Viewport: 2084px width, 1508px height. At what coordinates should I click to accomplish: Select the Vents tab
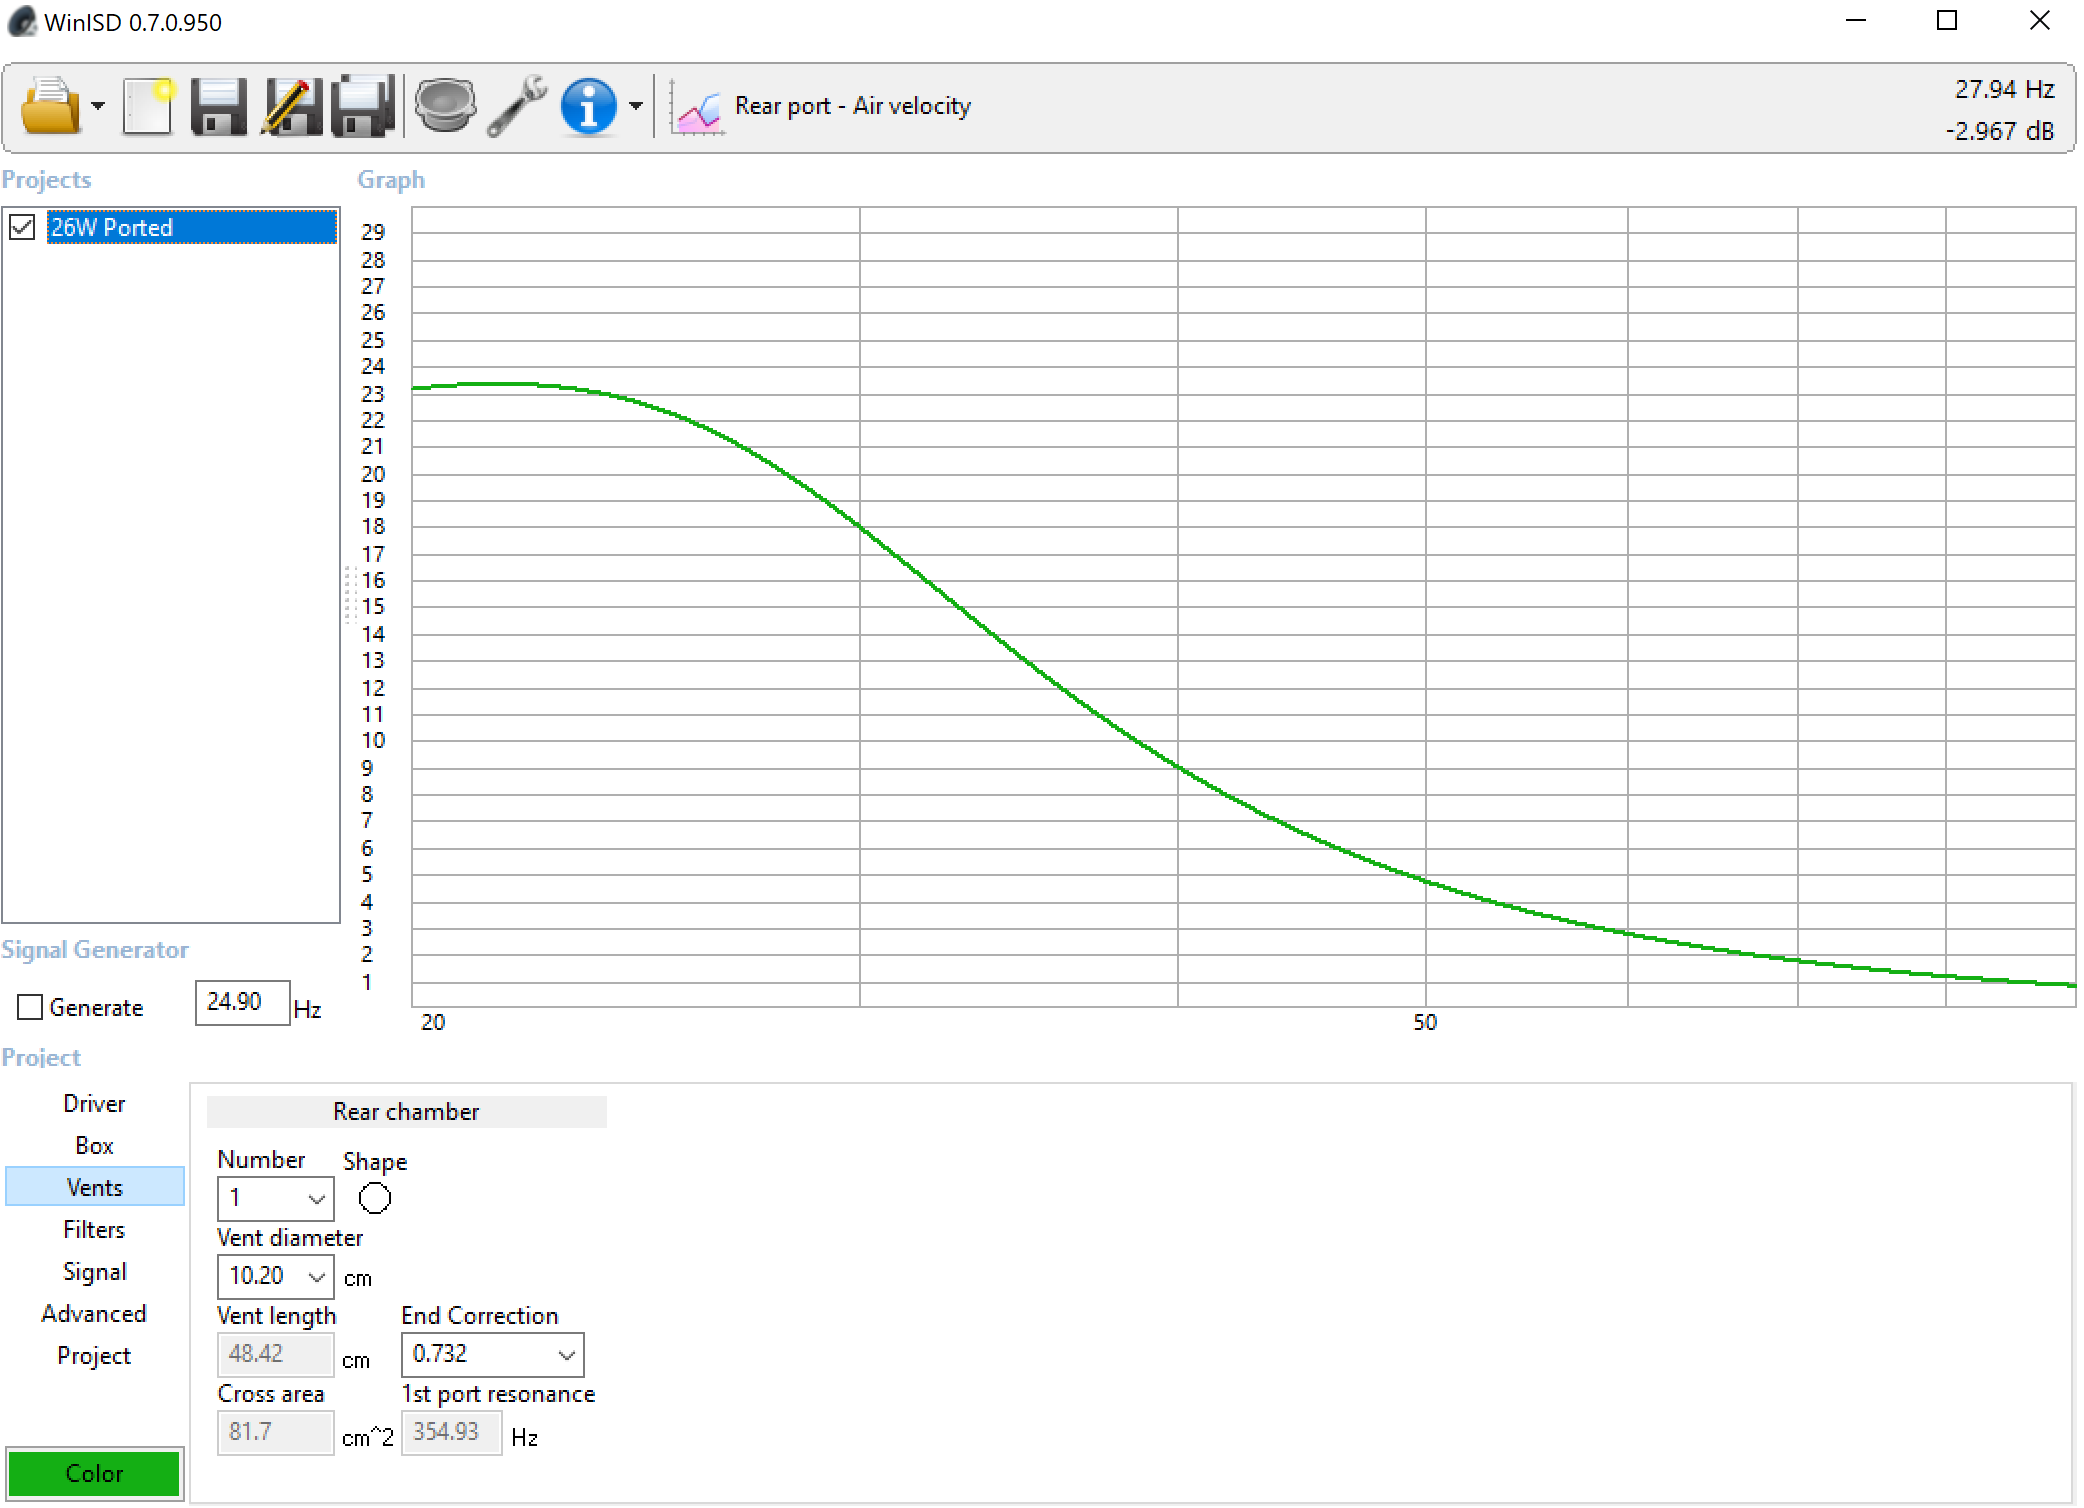tap(94, 1187)
